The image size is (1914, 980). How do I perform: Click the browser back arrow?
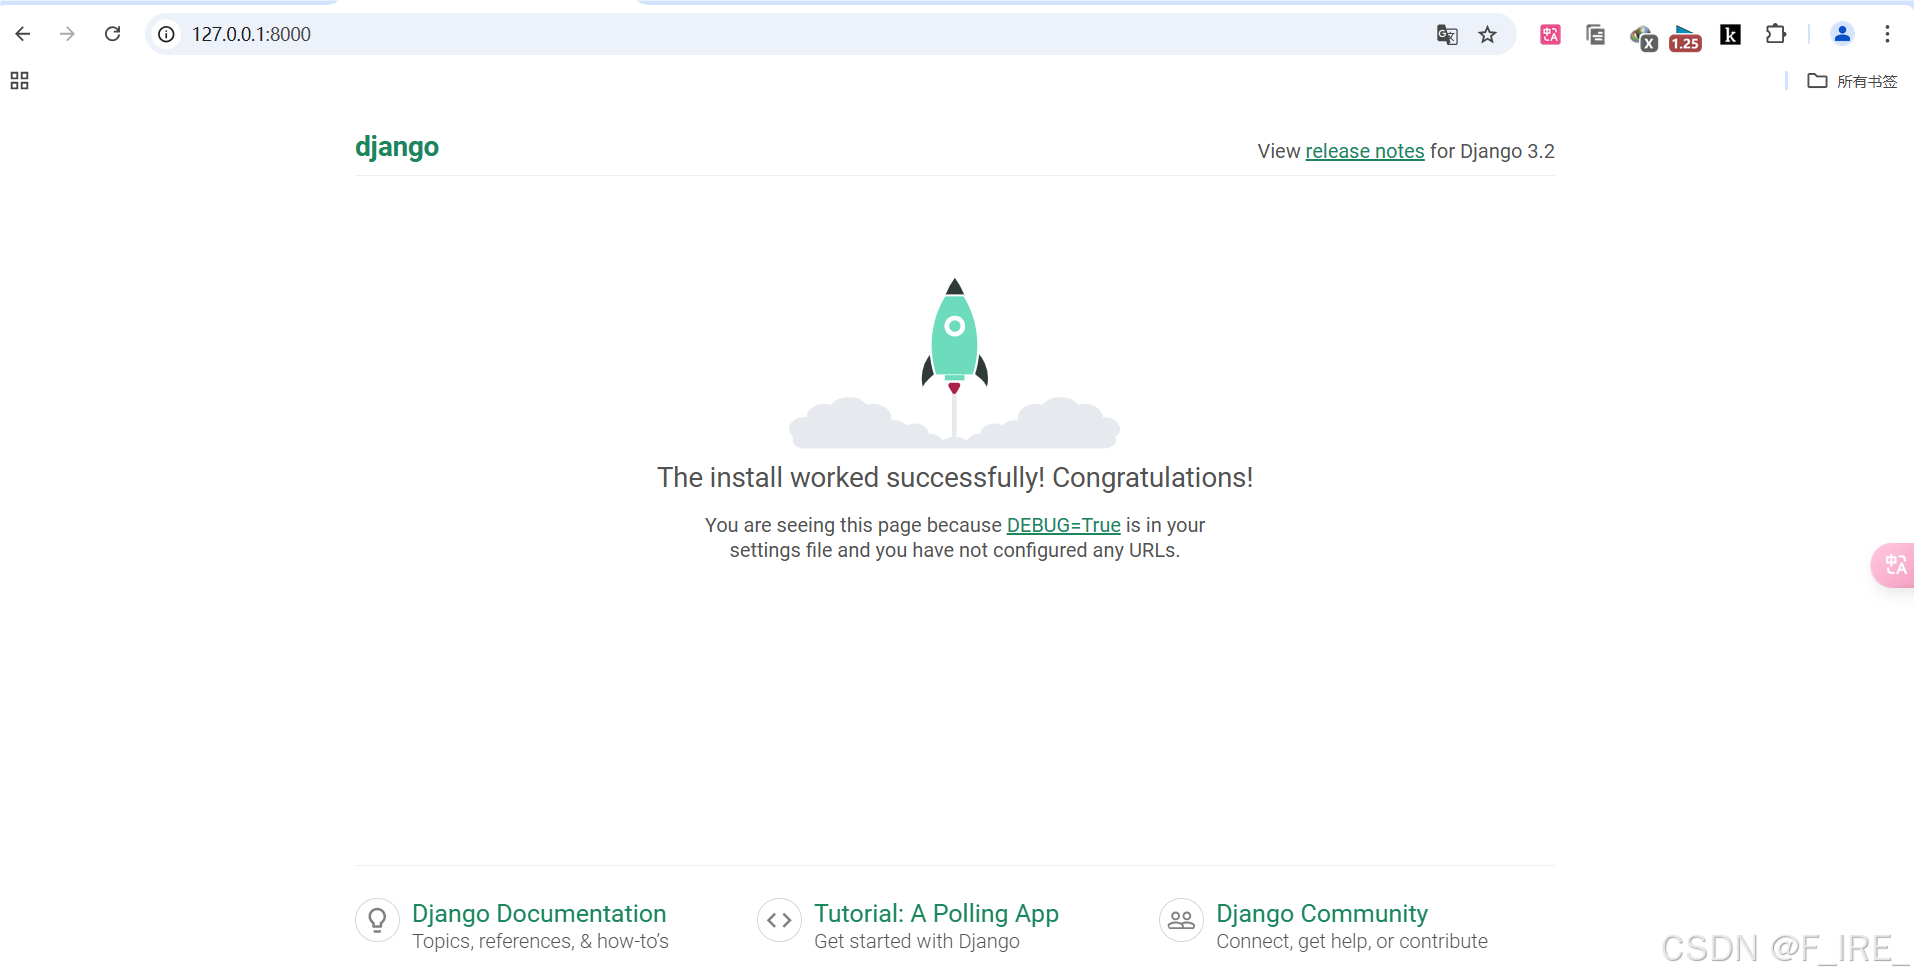click(x=23, y=34)
